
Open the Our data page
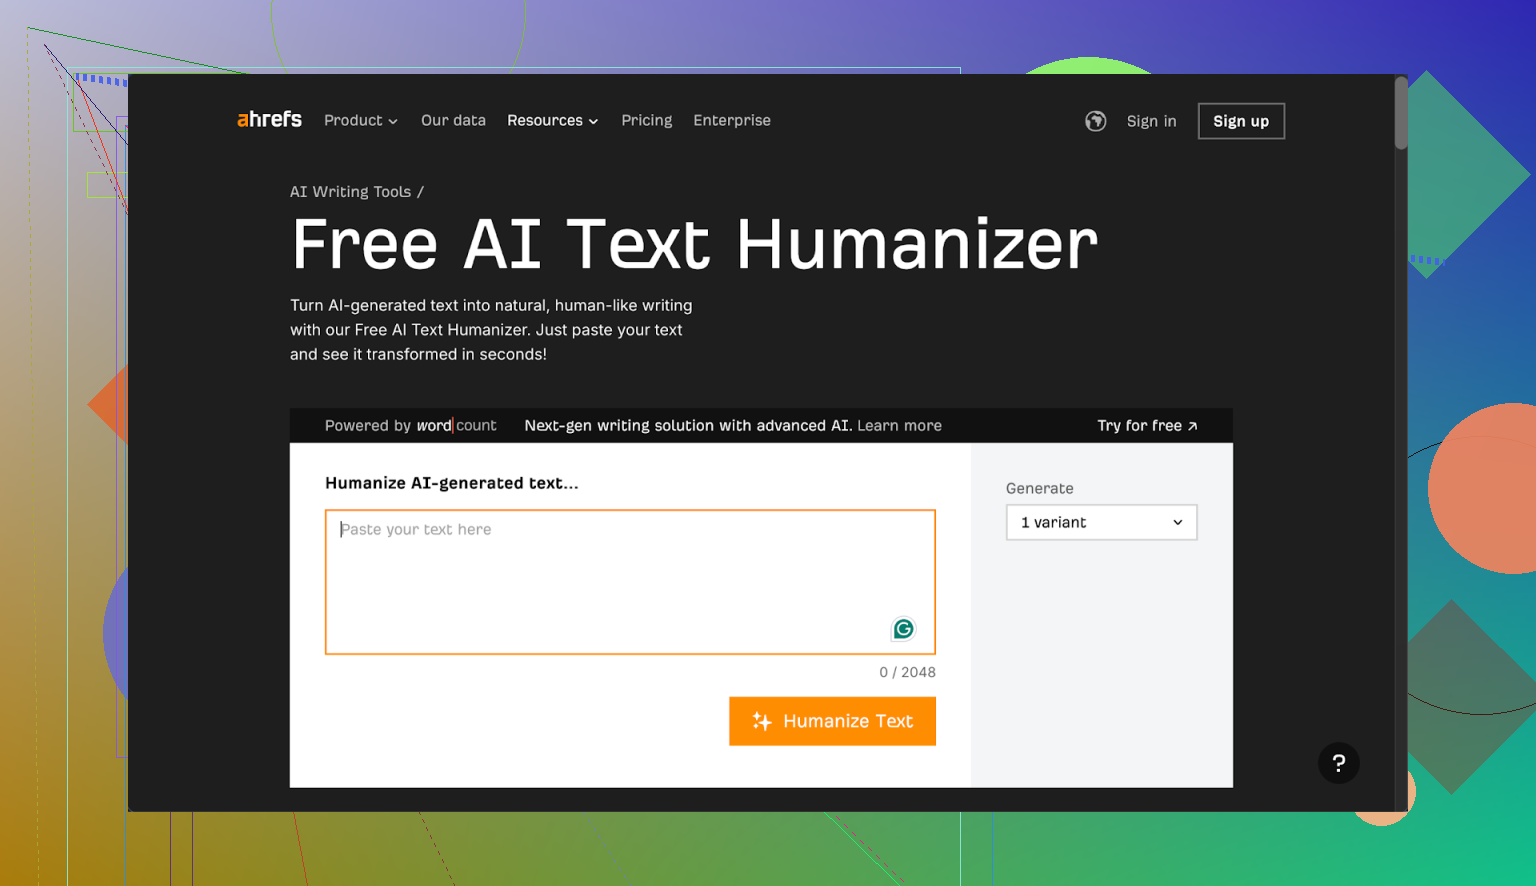(x=453, y=120)
